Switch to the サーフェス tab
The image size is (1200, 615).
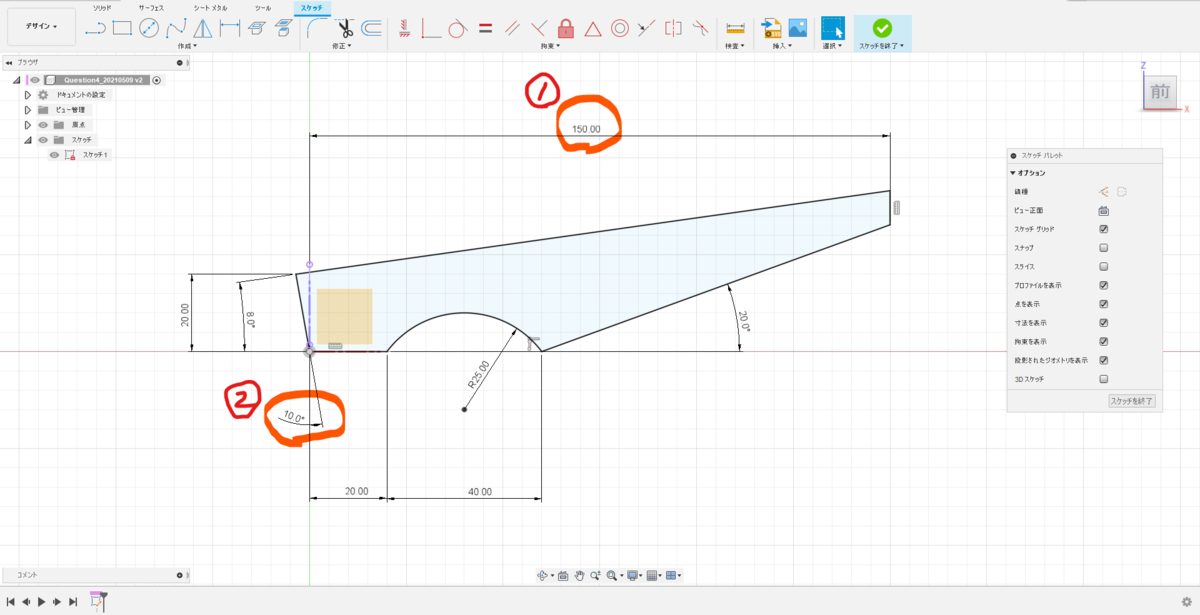coord(151,7)
